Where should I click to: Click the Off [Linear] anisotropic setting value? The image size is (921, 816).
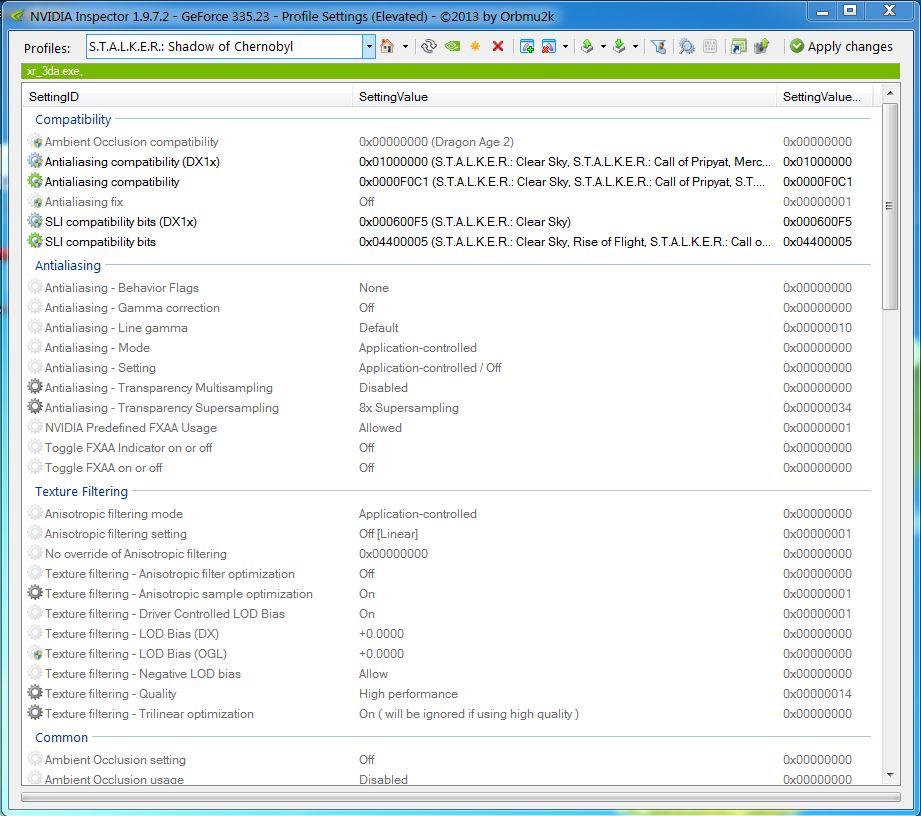pos(388,534)
